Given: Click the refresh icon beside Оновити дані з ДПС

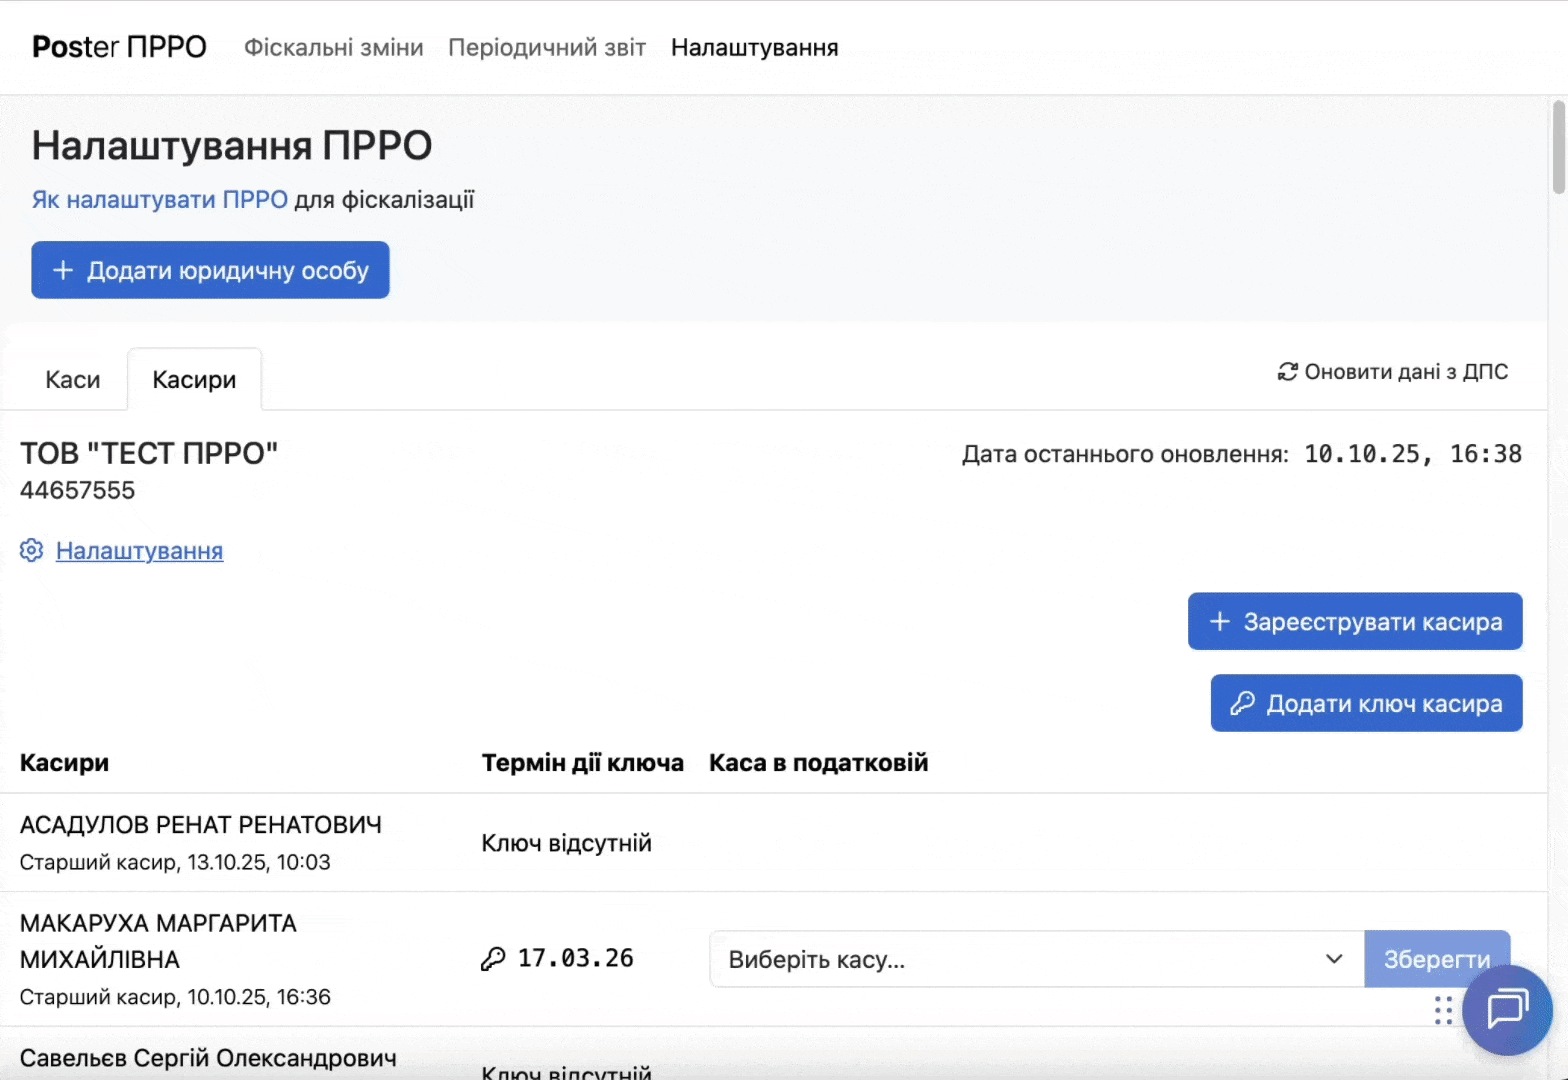Looking at the screenshot, I should click(1287, 372).
